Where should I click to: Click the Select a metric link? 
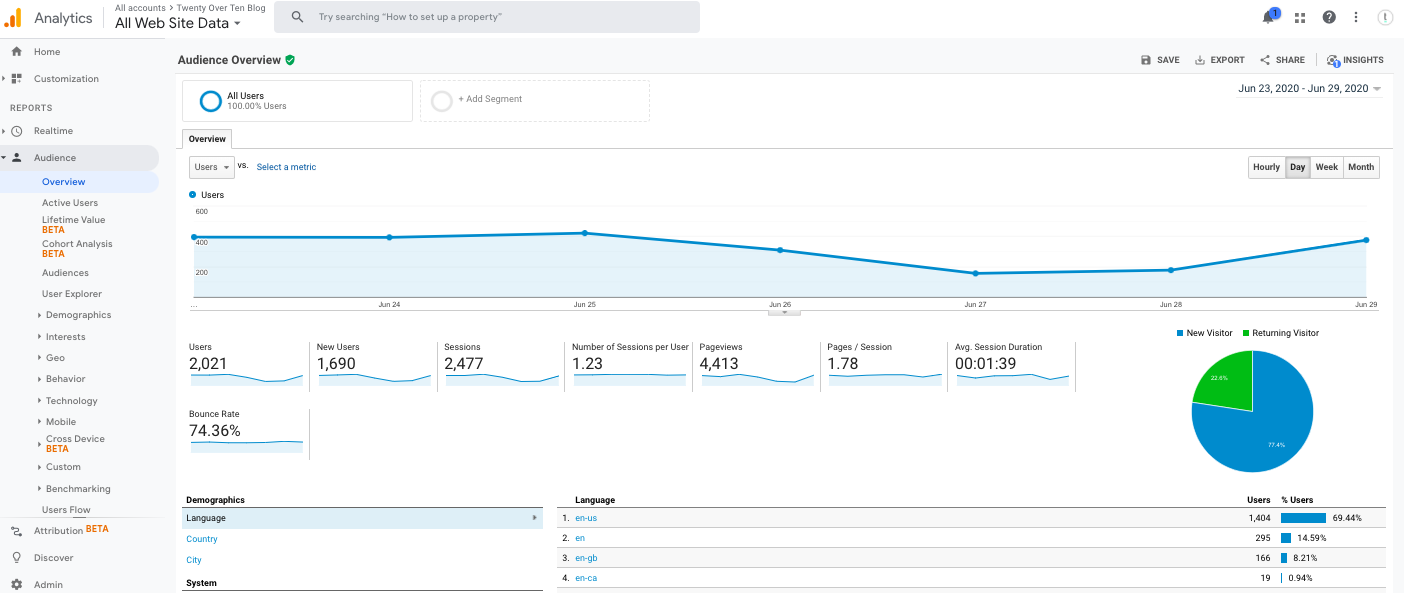pyautogui.click(x=286, y=167)
